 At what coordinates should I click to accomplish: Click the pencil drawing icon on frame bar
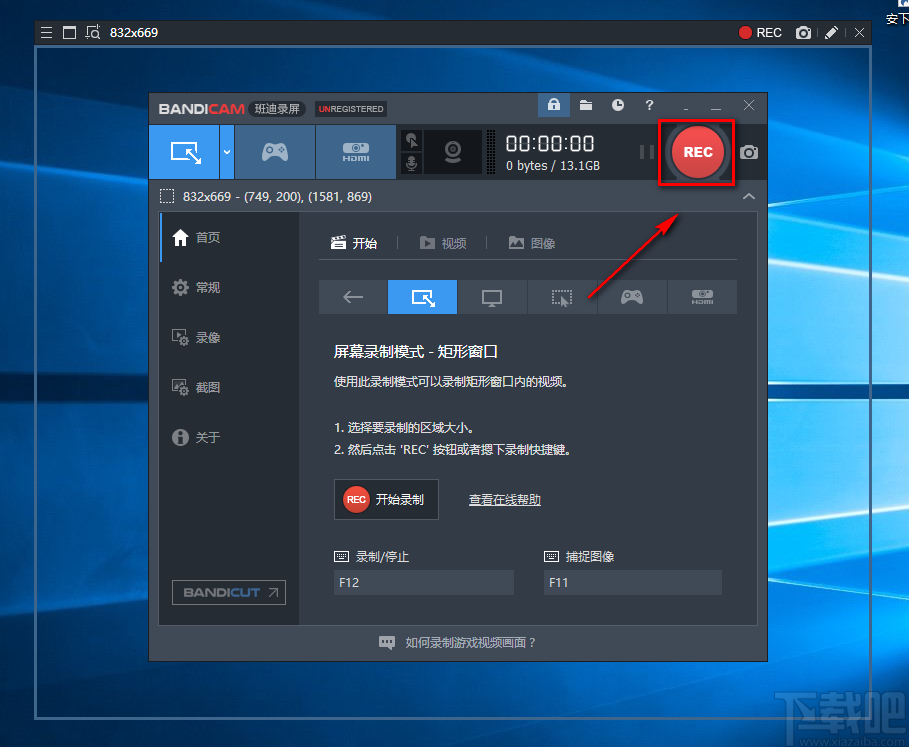[x=831, y=32]
